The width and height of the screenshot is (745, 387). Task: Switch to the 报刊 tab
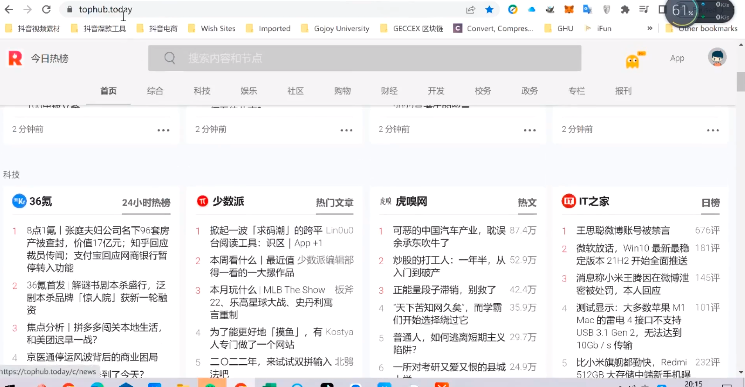[x=623, y=91]
